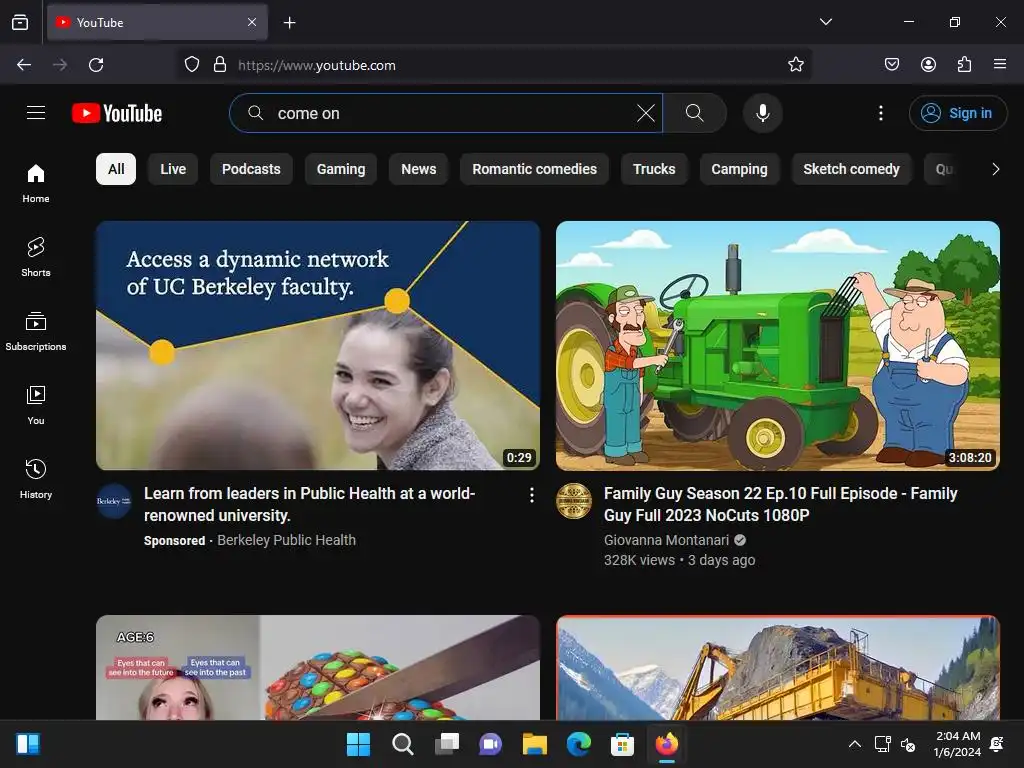Screen dimensions: 1024x768
Task: Click Giovanna Montanari channel avatar
Action: tap(573, 501)
